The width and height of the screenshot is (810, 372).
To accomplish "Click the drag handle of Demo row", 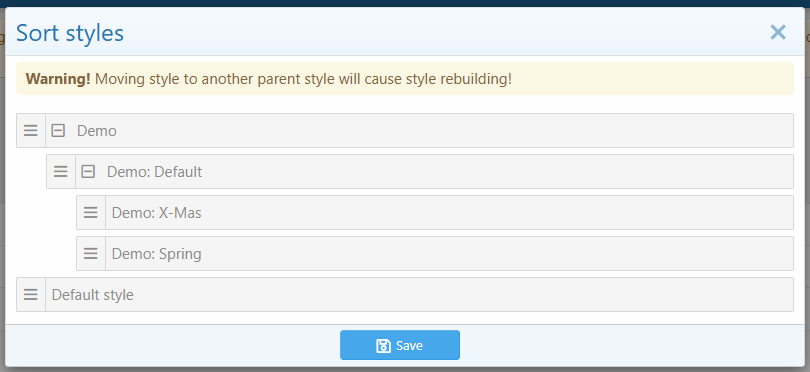I will tap(31, 131).
